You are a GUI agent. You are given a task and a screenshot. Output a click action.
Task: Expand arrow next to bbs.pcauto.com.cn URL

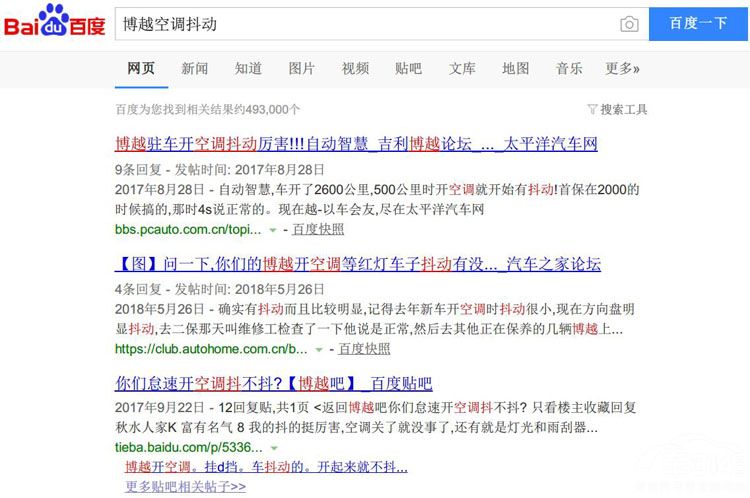[273, 230]
